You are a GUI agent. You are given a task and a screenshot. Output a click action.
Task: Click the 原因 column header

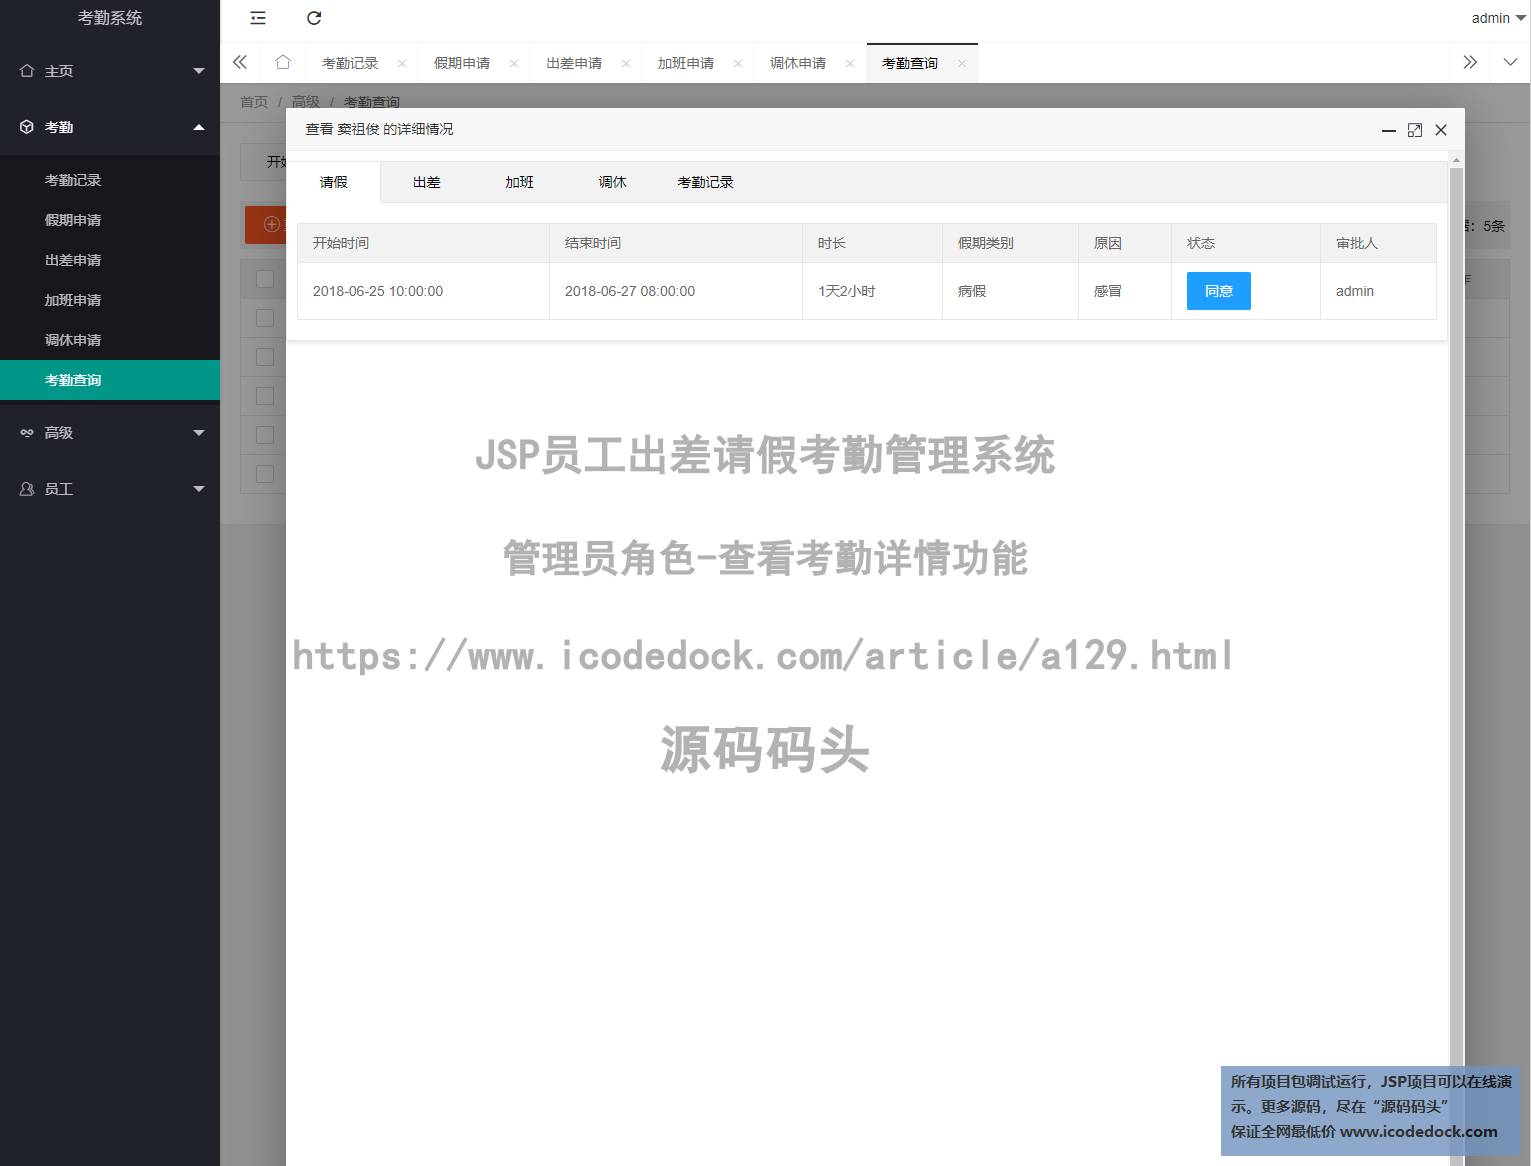pyautogui.click(x=1125, y=243)
